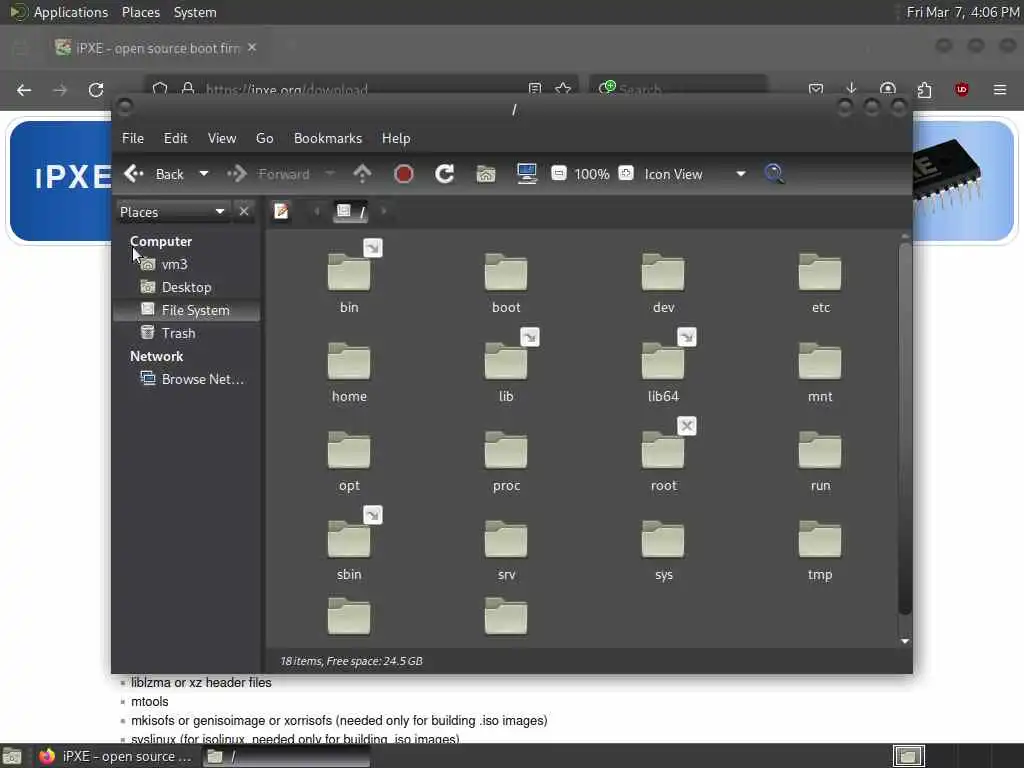
Task: Click the Computer toolbar icon
Action: (x=526, y=174)
